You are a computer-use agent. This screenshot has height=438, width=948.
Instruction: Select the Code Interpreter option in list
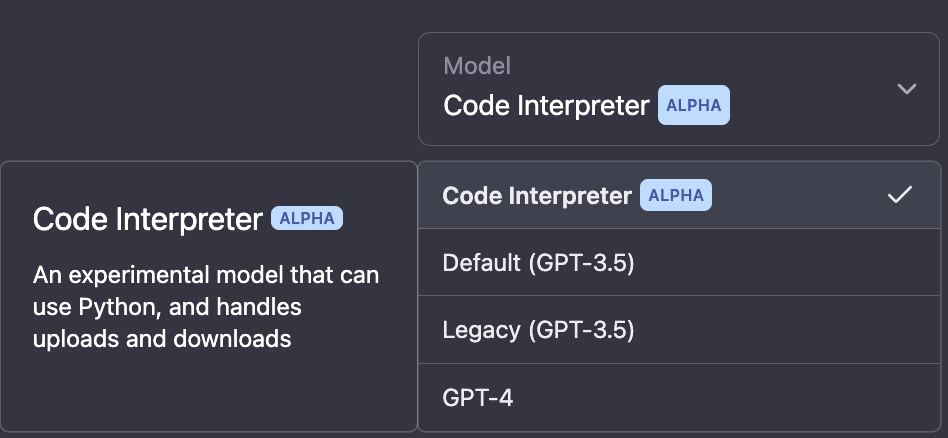(537, 196)
